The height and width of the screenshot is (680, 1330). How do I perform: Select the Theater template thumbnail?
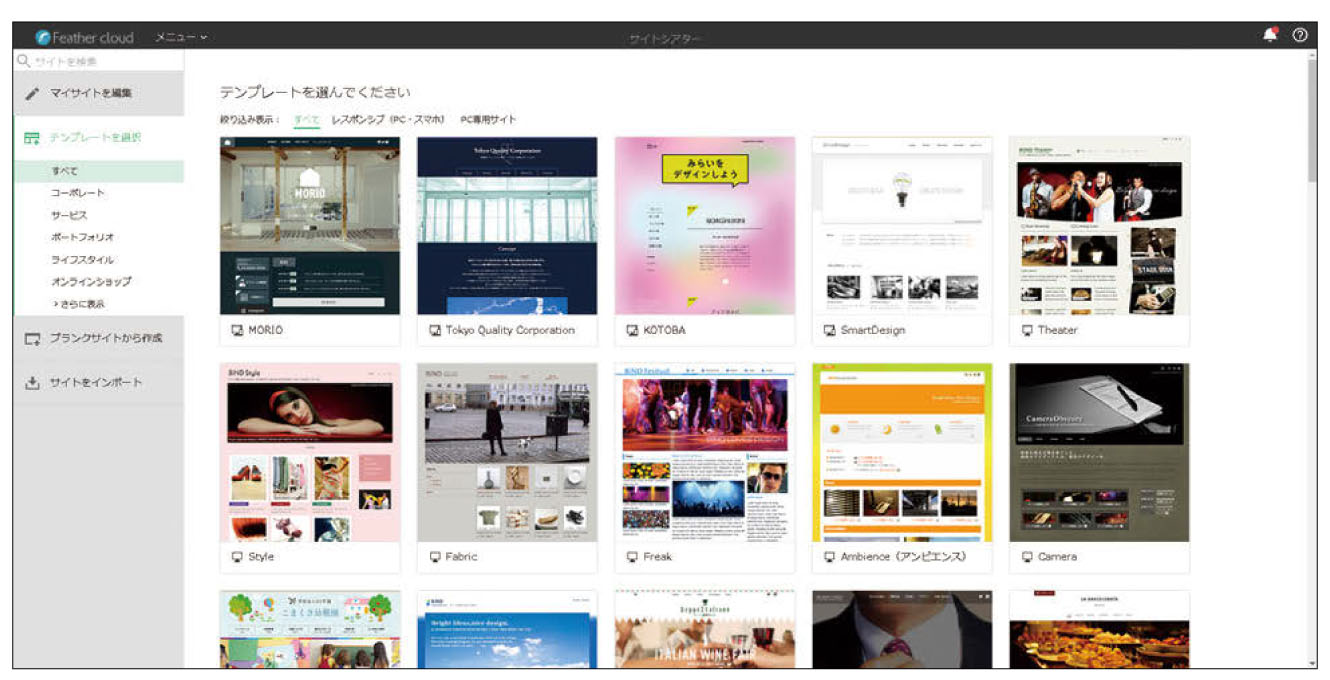point(1099,226)
